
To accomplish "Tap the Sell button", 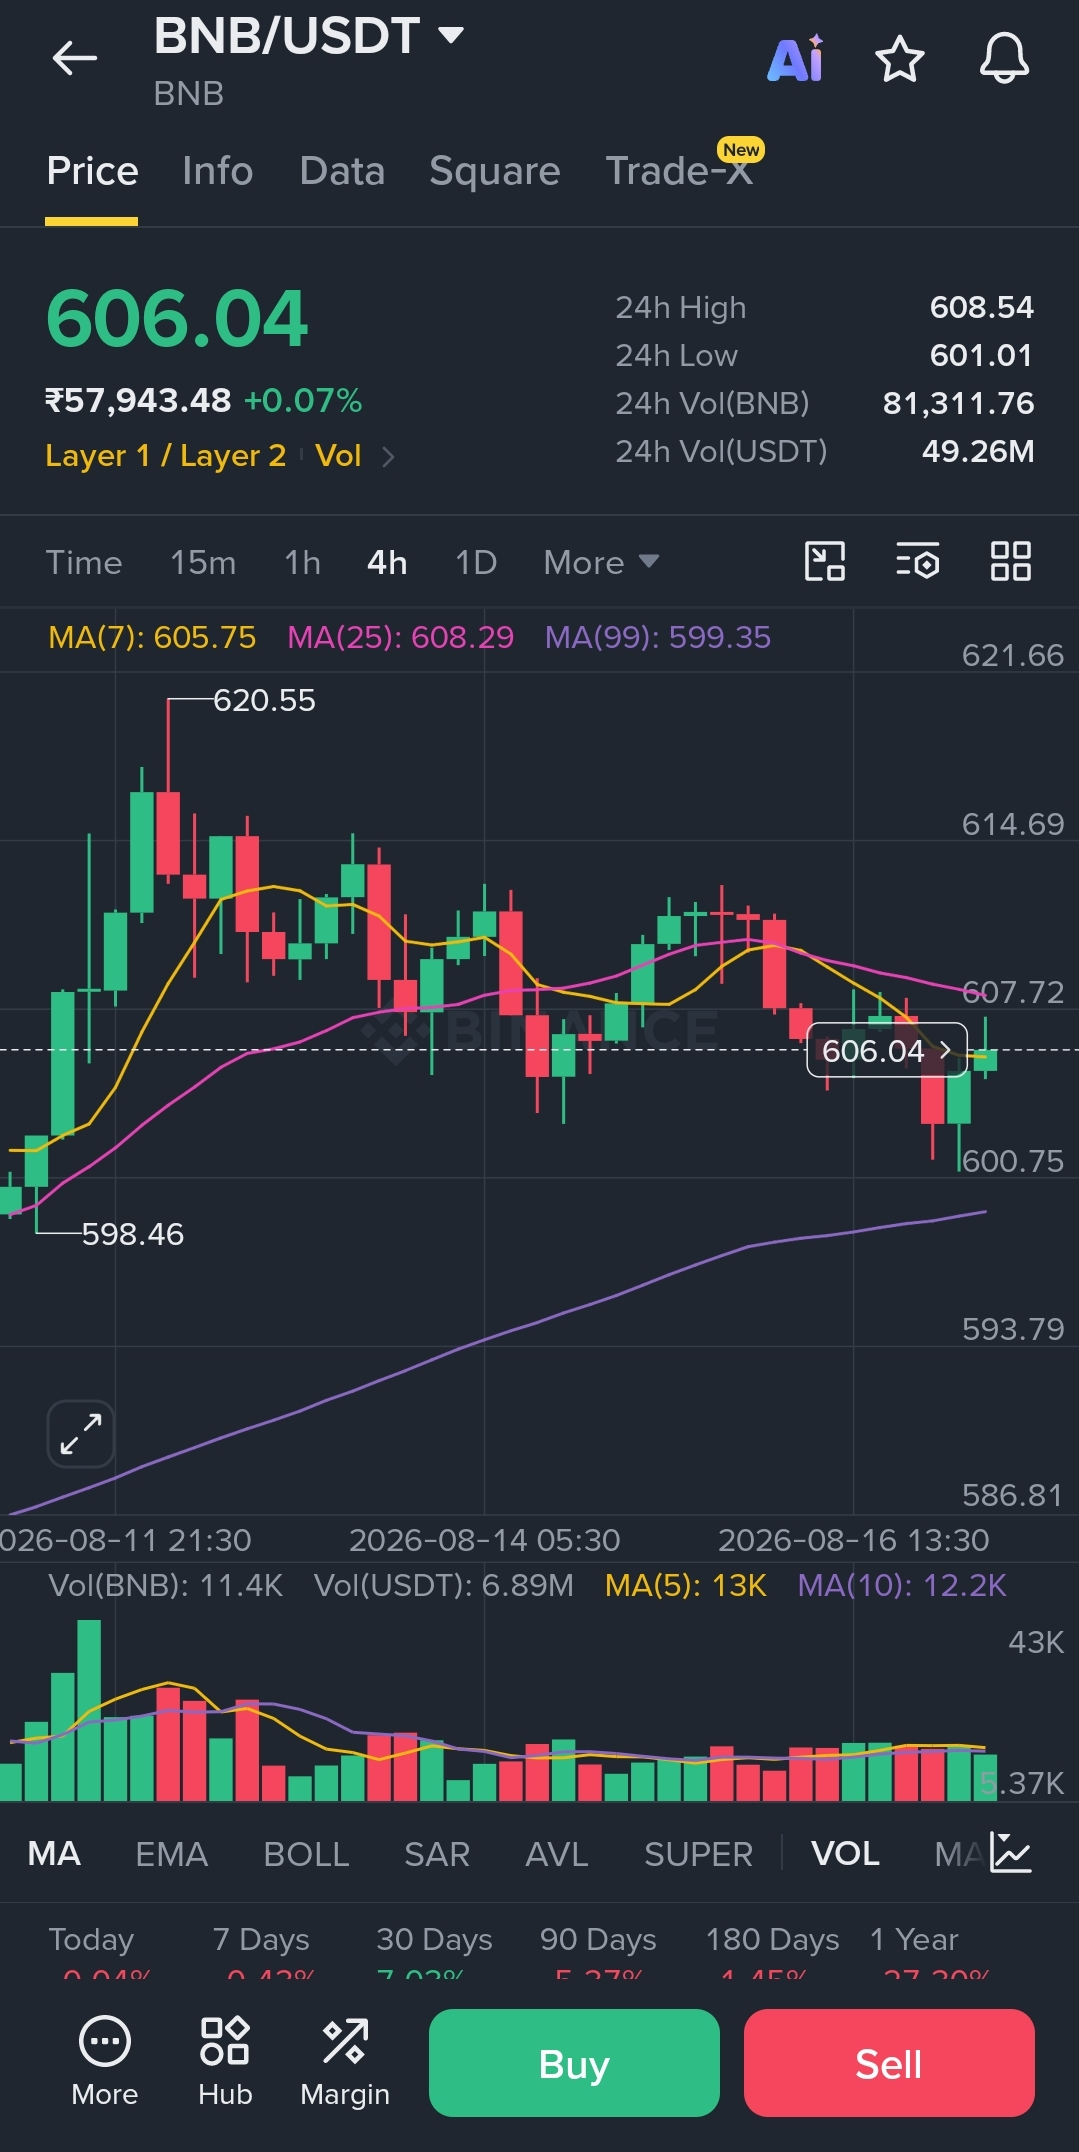I will click(x=889, y=2063).
